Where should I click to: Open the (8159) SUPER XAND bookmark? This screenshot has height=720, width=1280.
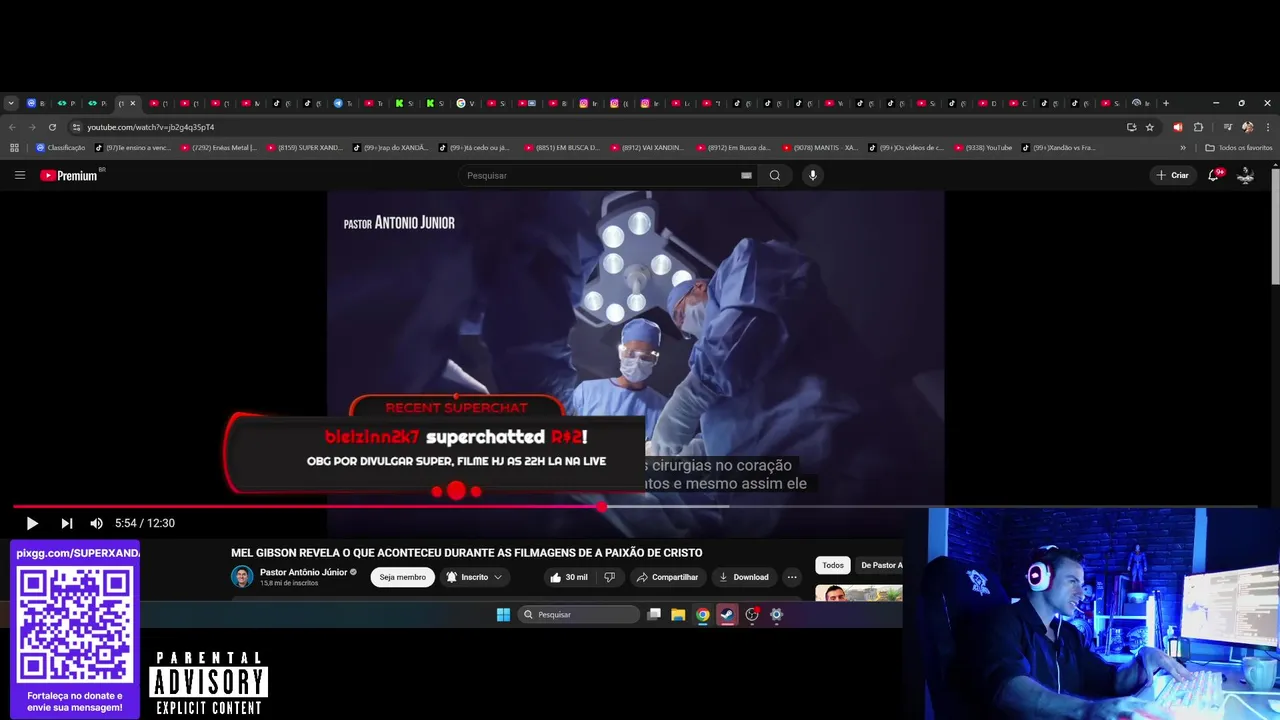[305, 148]
